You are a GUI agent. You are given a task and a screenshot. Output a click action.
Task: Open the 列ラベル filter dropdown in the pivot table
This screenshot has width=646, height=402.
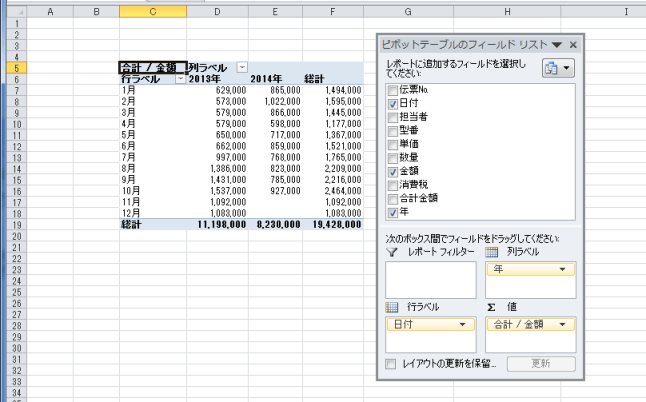pos(243,67)
